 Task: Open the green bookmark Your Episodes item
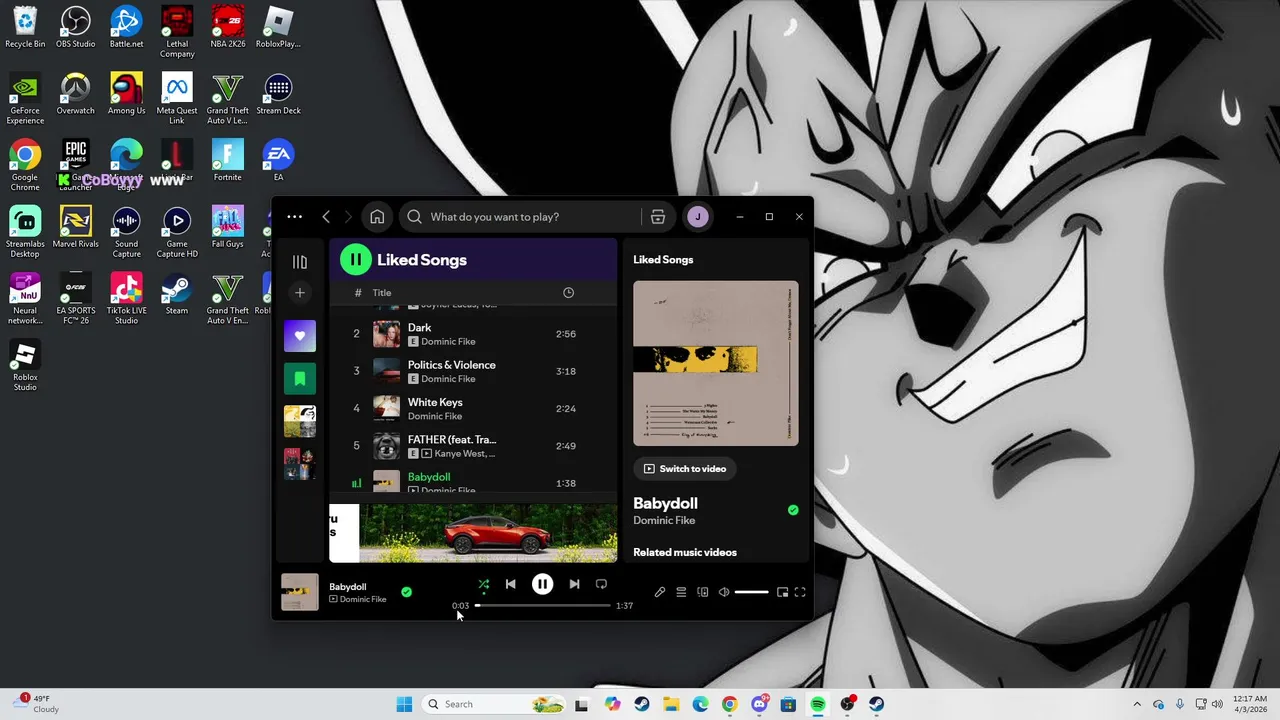[299, 379]
